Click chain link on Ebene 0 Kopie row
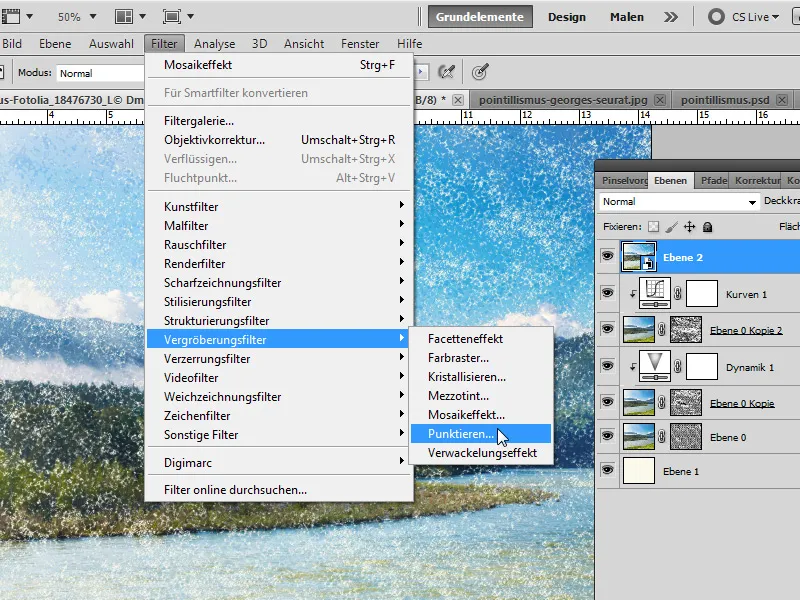This screenshot has height=600, width=800. click(x=662, y=403)
